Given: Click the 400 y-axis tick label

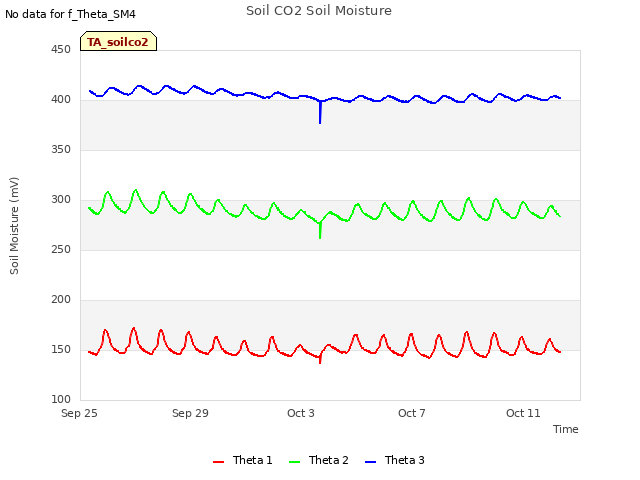Looking at the screenshot, I should (61, 100).
